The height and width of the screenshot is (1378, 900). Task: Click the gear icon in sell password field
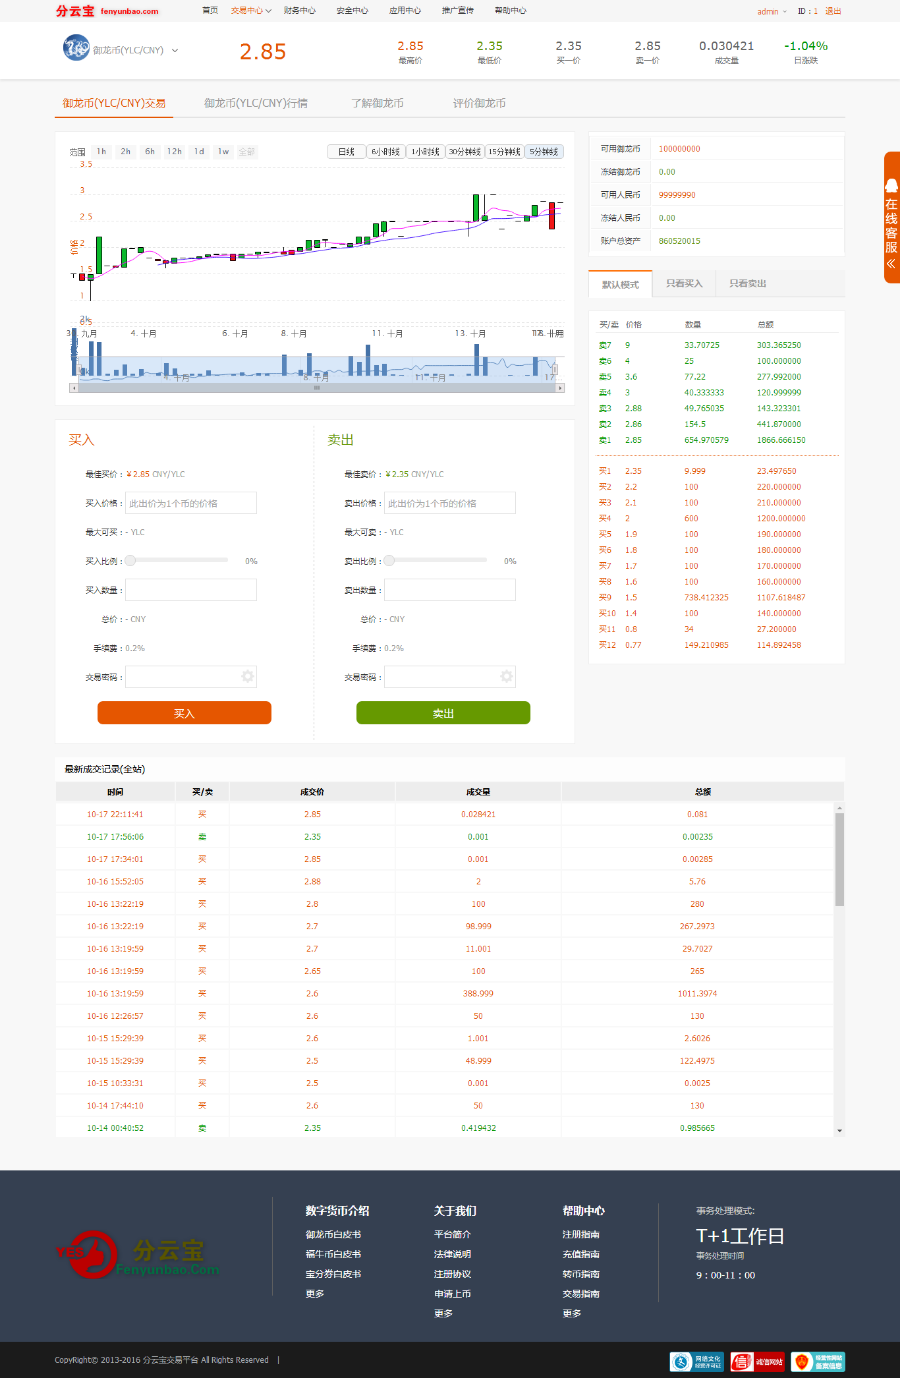coord(506,677)
